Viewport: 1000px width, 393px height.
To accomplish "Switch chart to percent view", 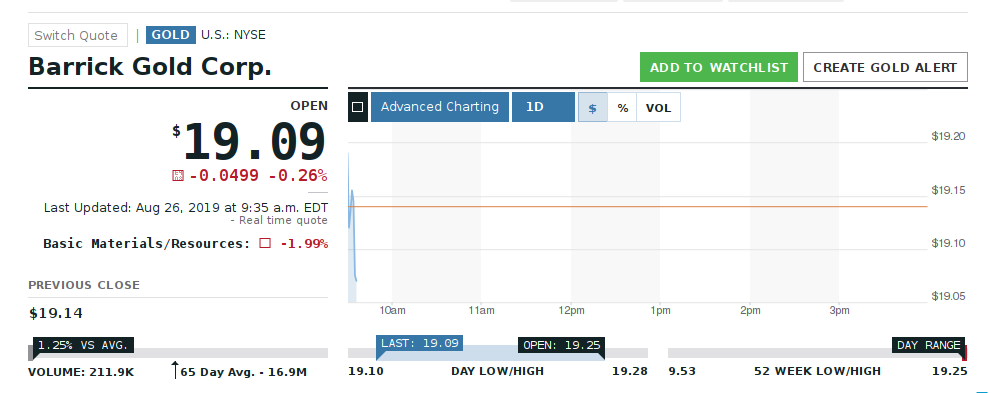I will tap(622, 108).
